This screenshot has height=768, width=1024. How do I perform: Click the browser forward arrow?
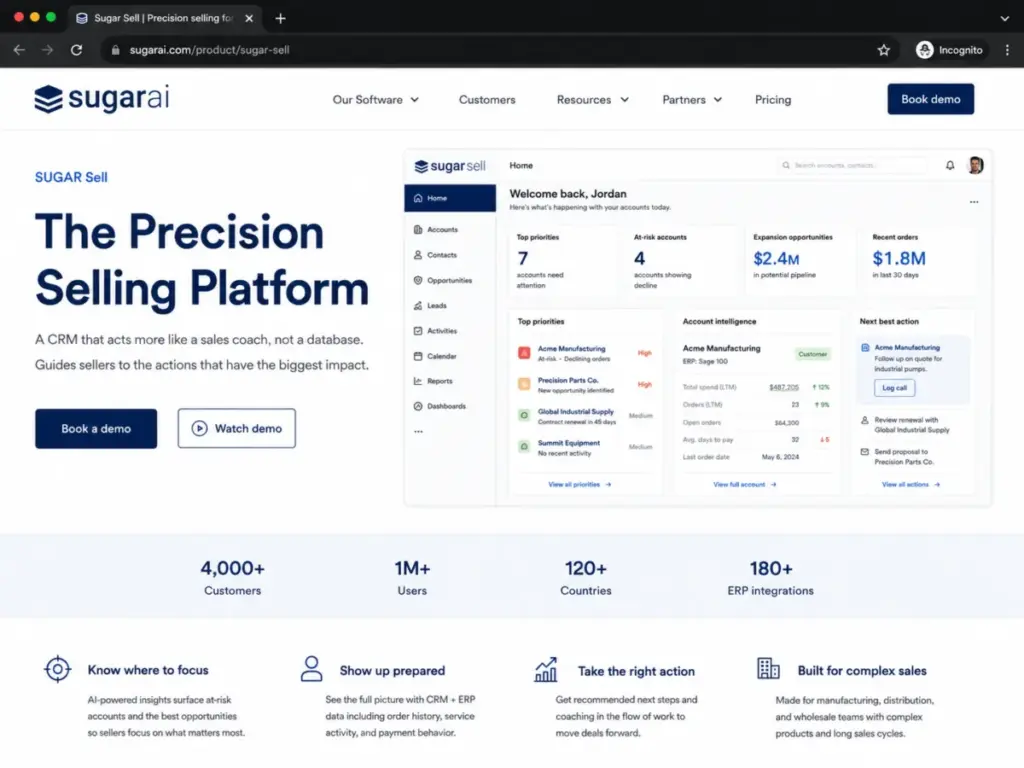[x=47, y=50]
